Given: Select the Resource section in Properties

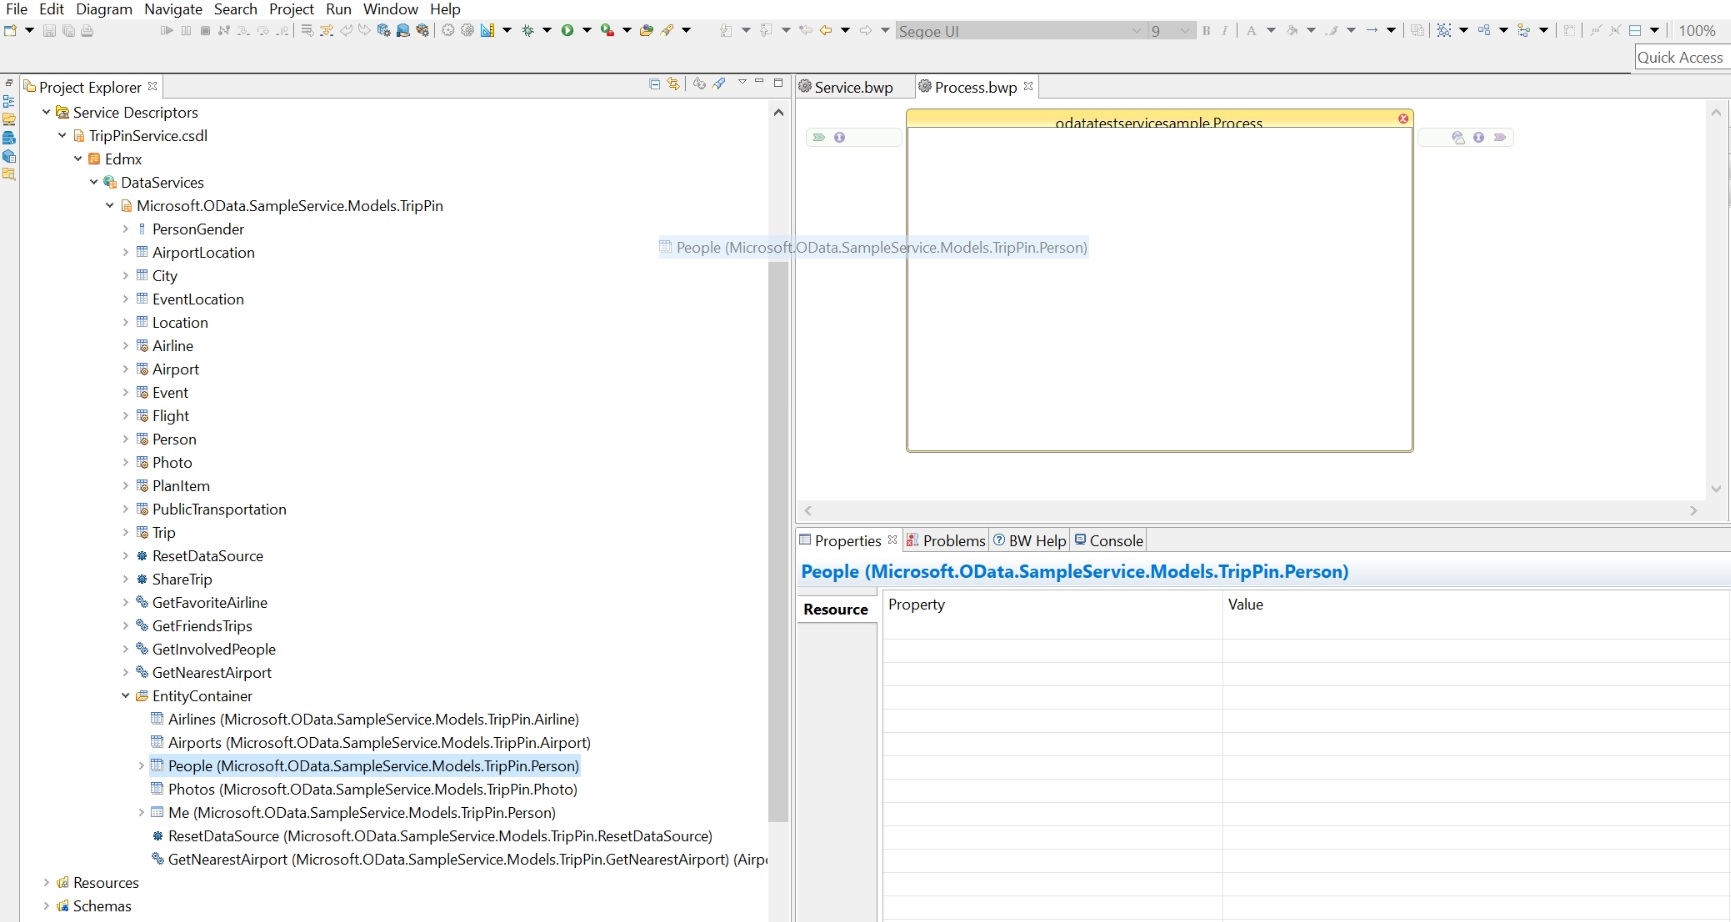Looking at the screenshot, I should (x=835, y=609).
